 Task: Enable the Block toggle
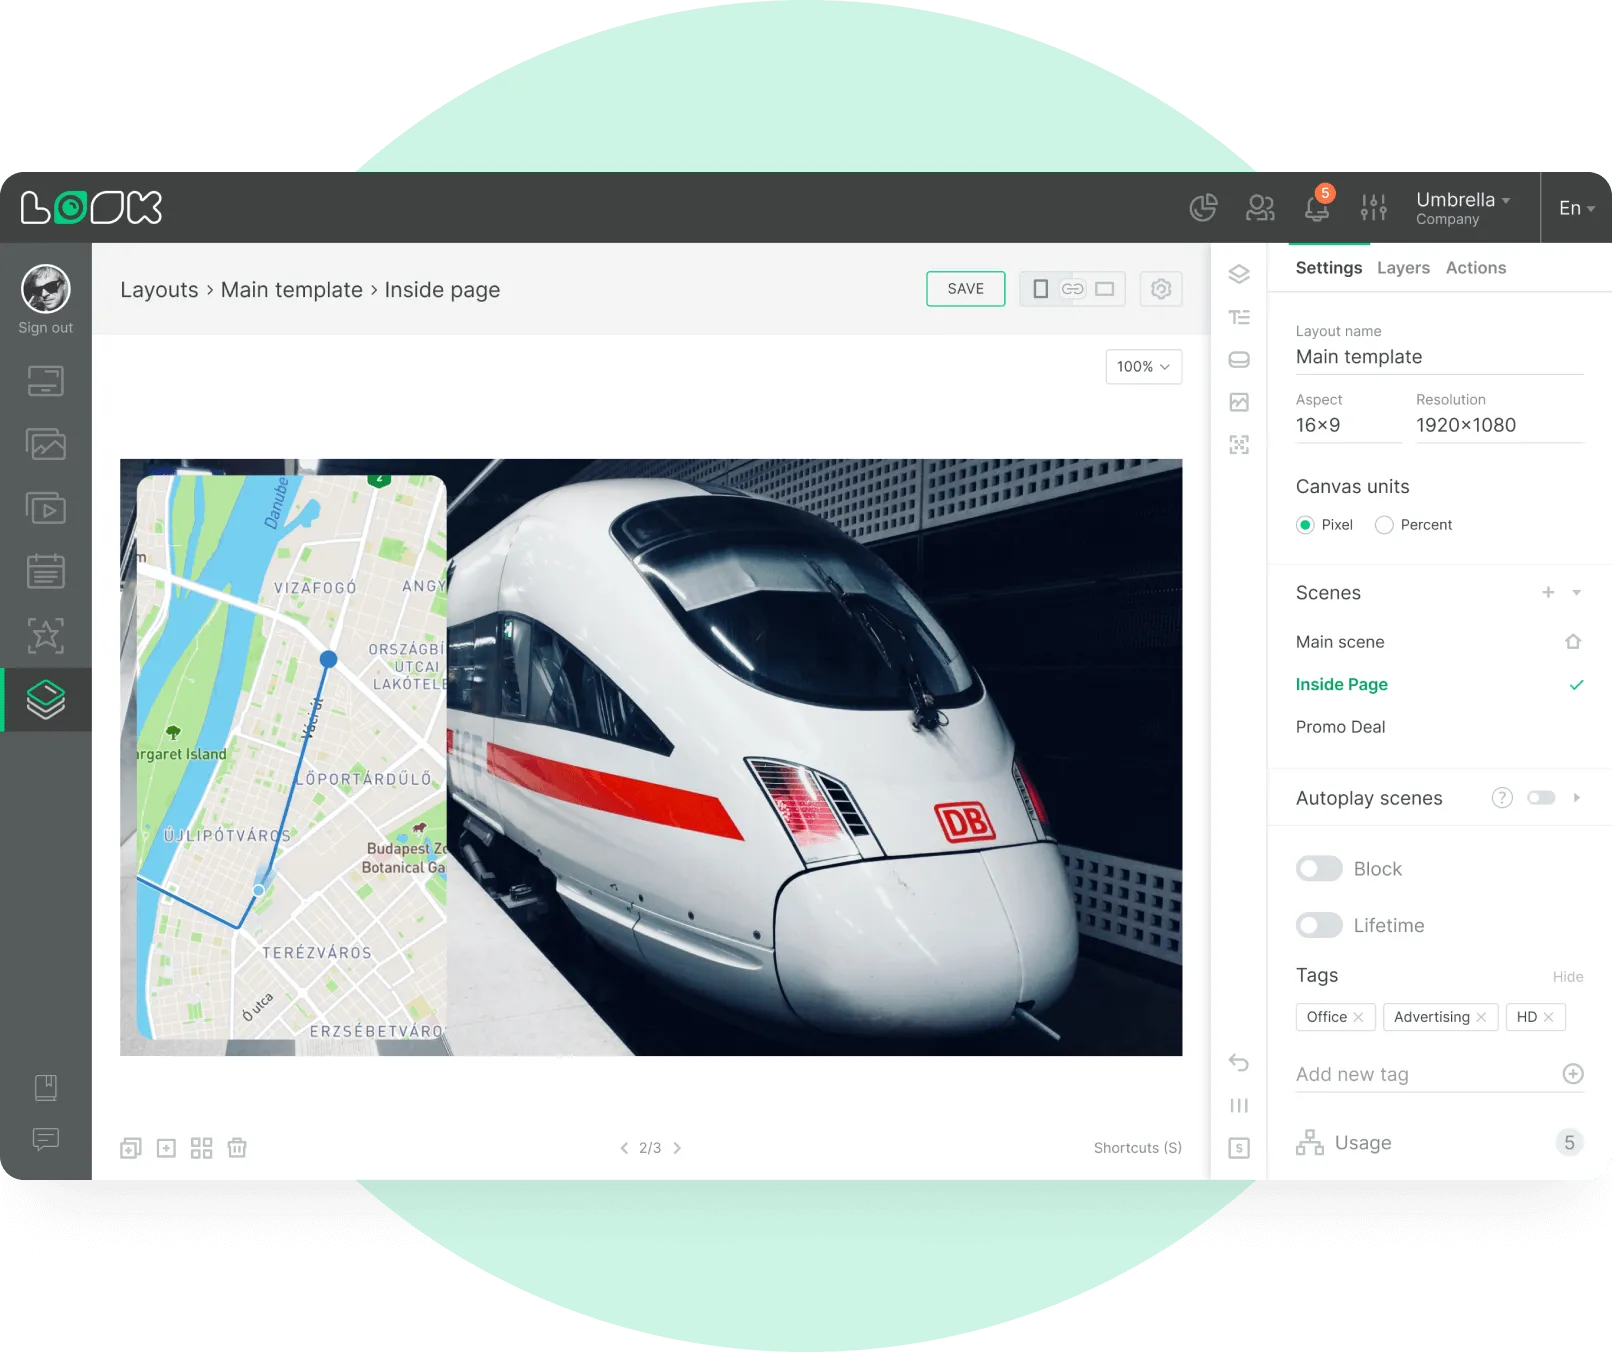pyautogui.click(x=1319, y=868)
